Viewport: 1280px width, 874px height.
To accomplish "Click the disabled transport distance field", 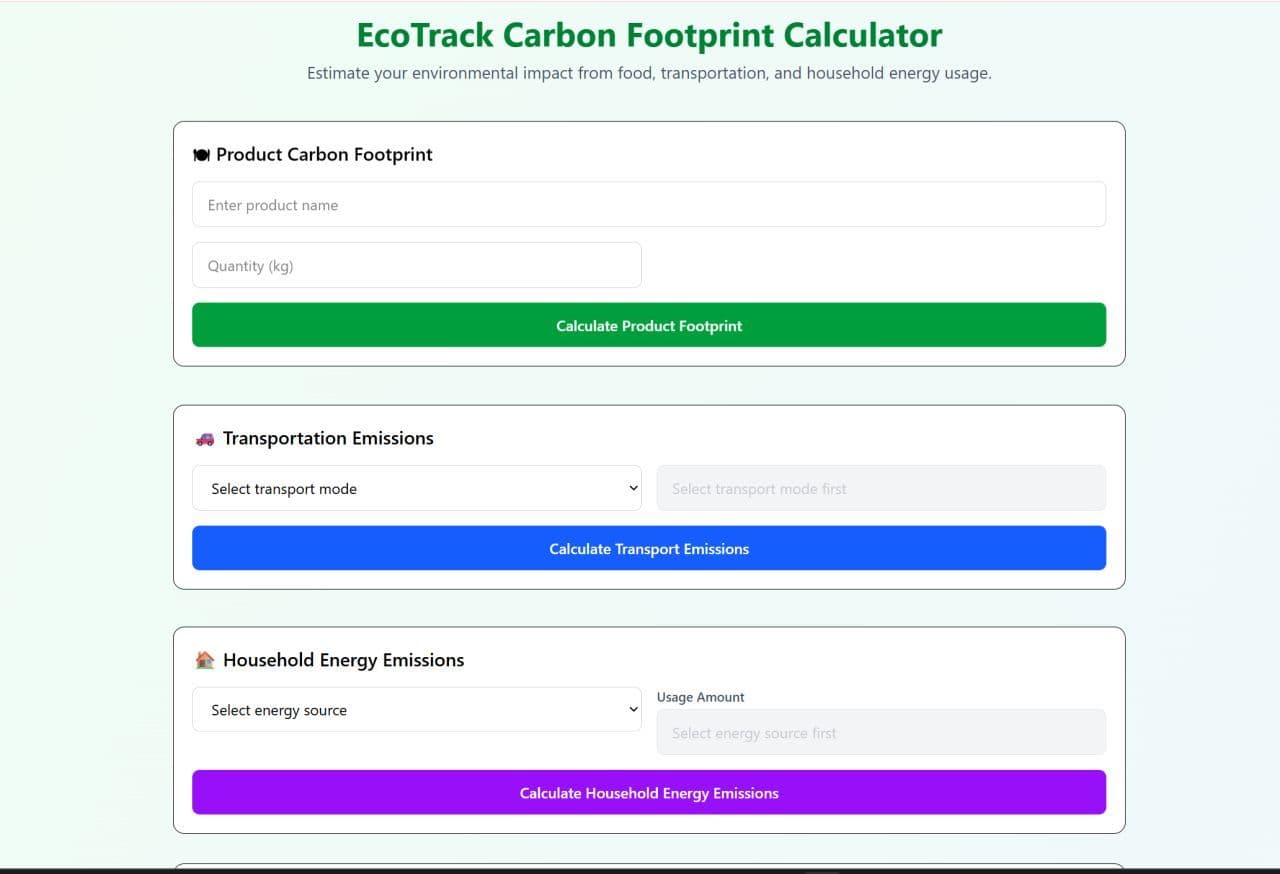I will coord(881,488).
